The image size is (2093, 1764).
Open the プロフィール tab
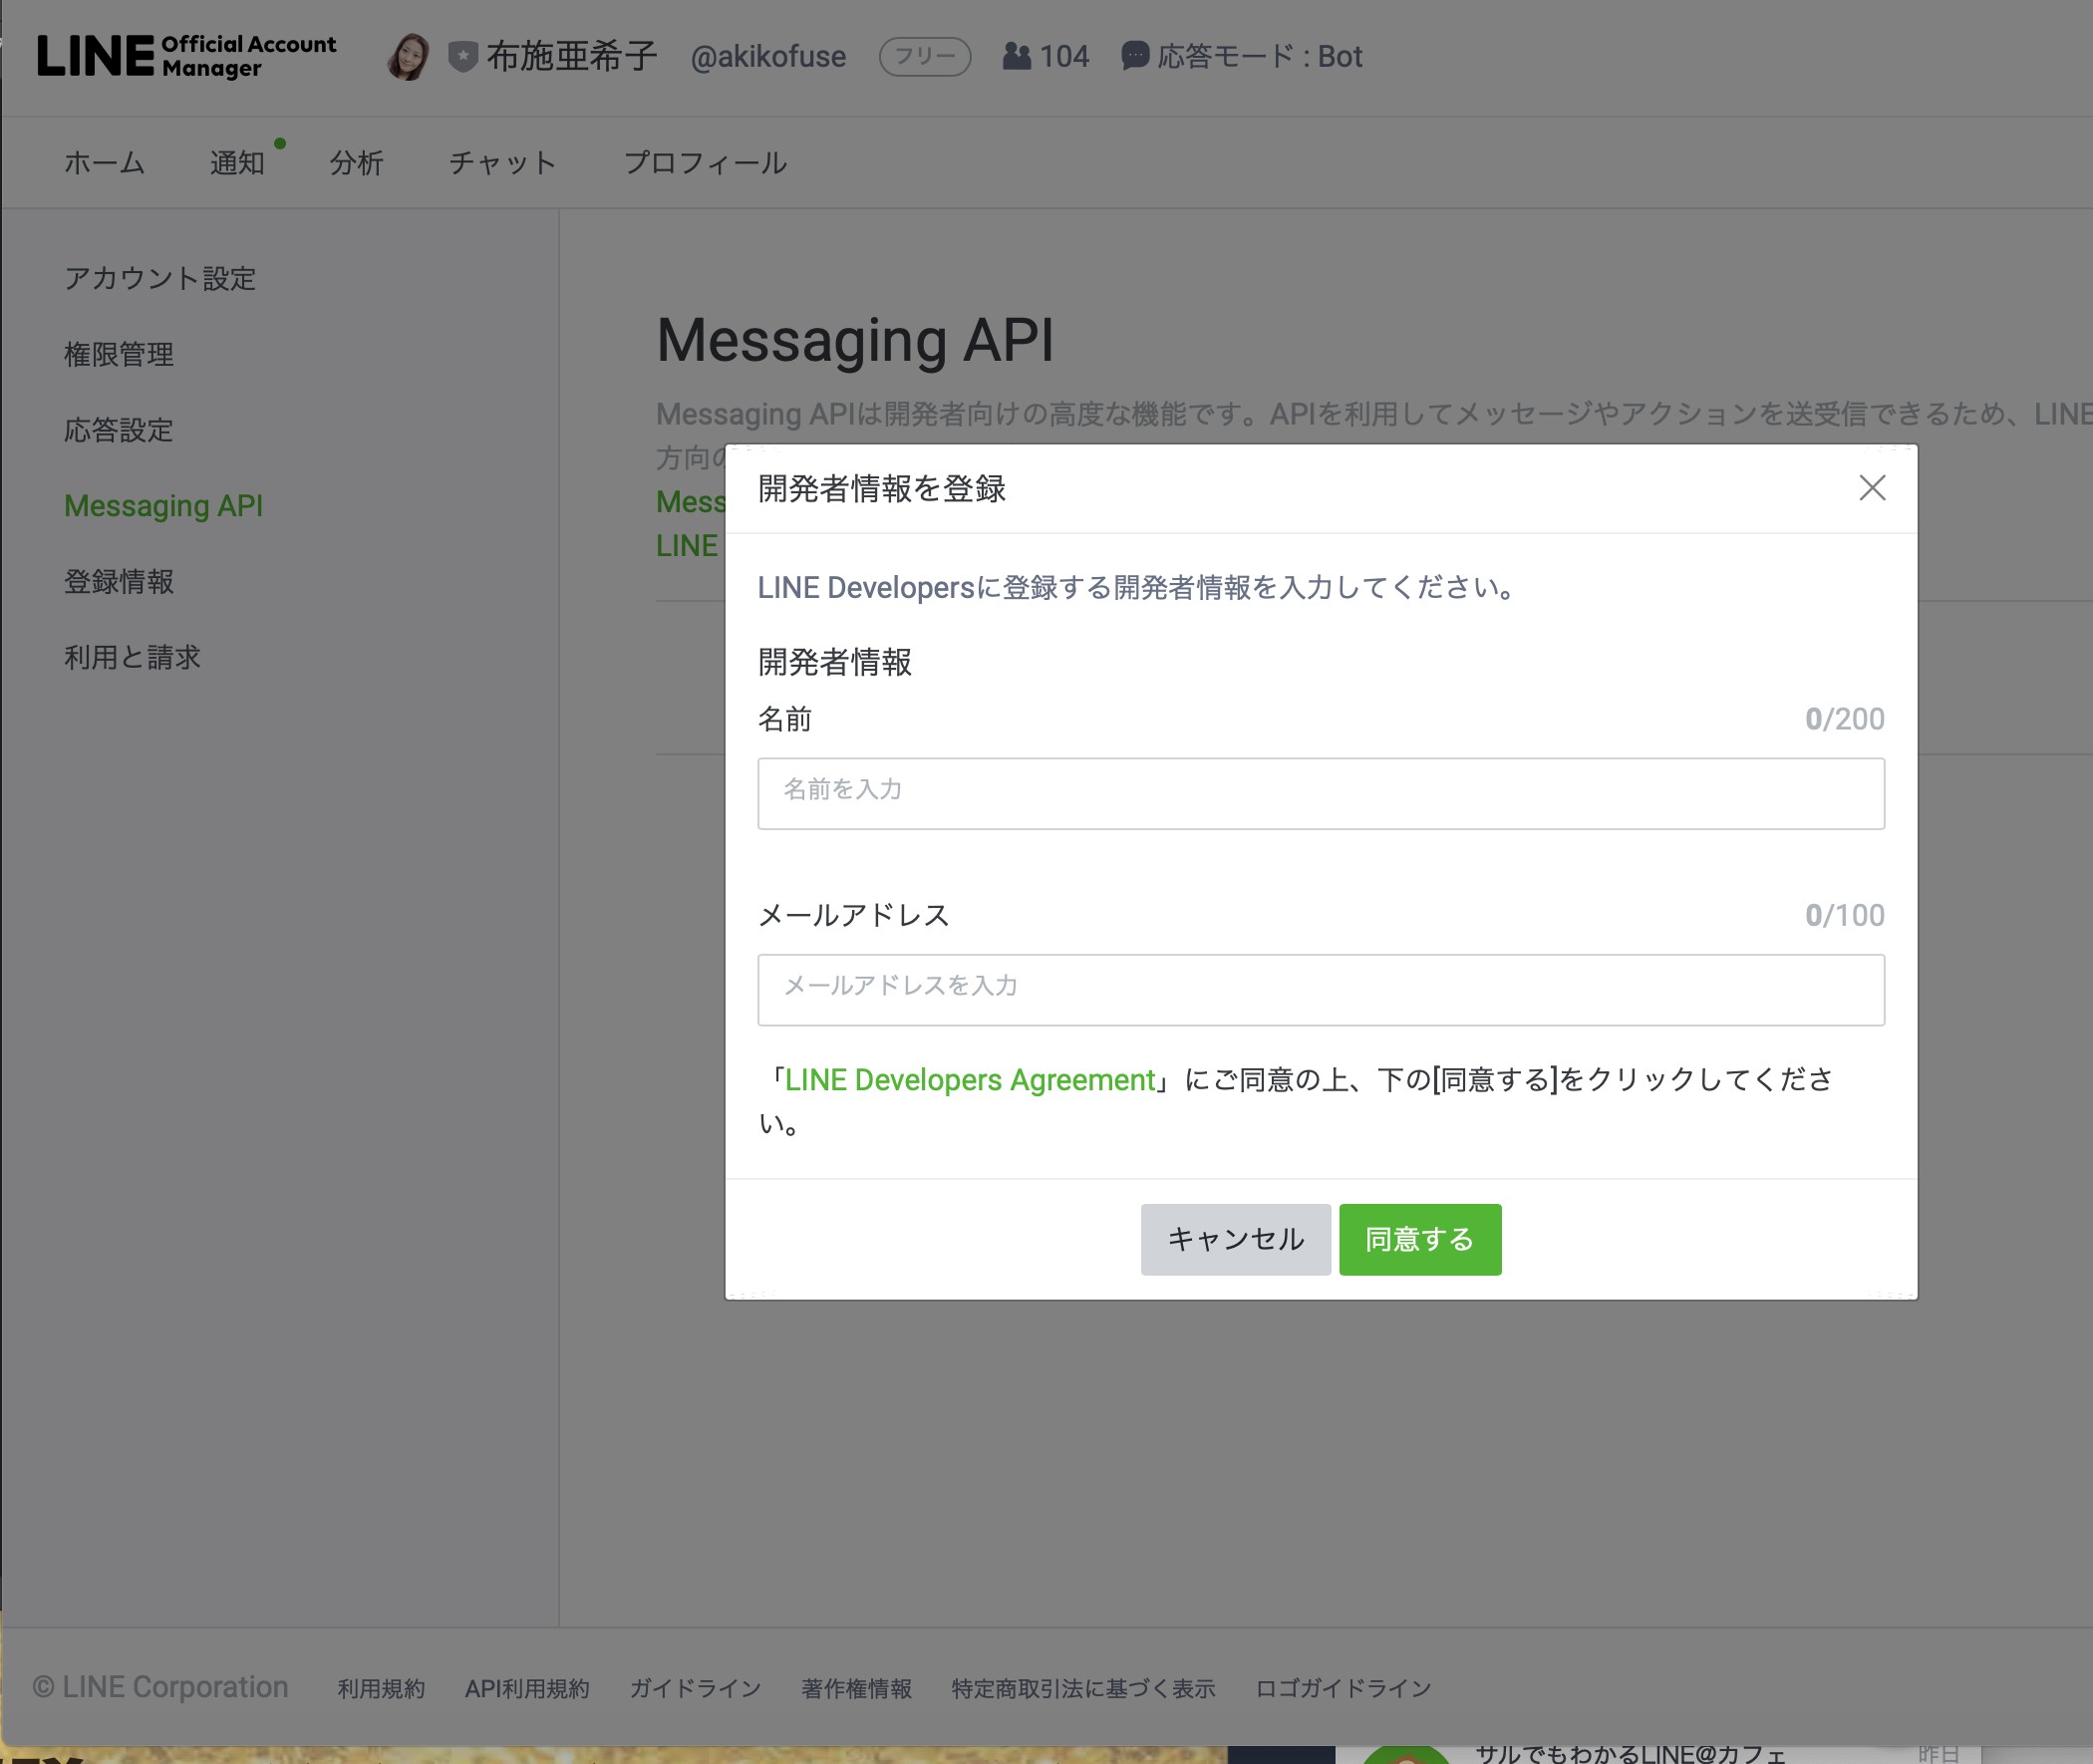(706, 163)
